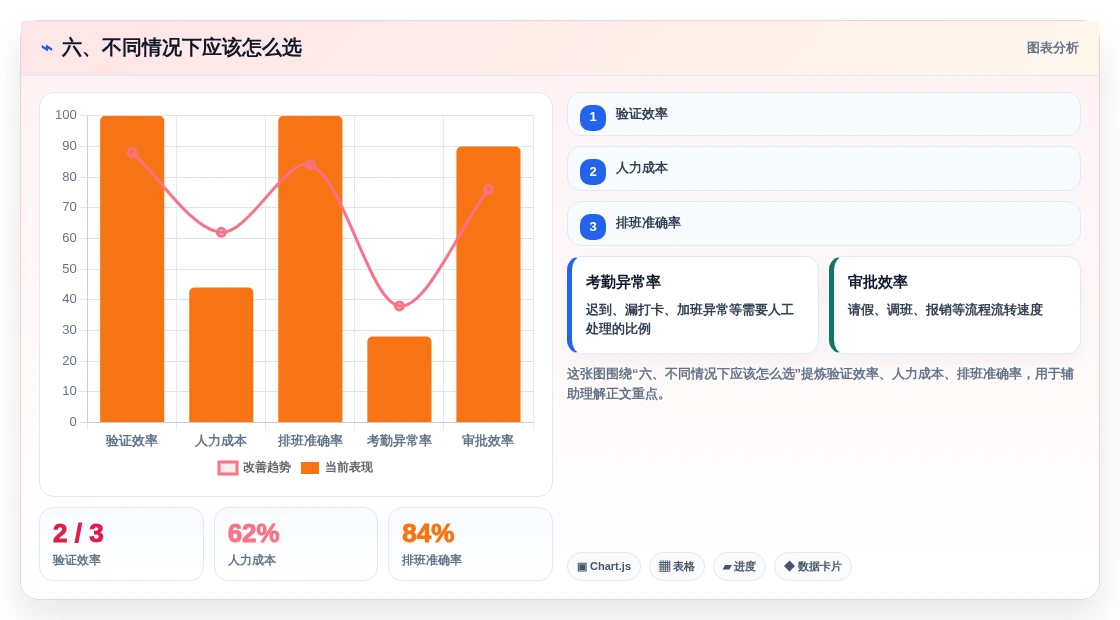1120x620 pixels.
Task: Open the 验证效率 list item
Action: [x=824, y=114]
